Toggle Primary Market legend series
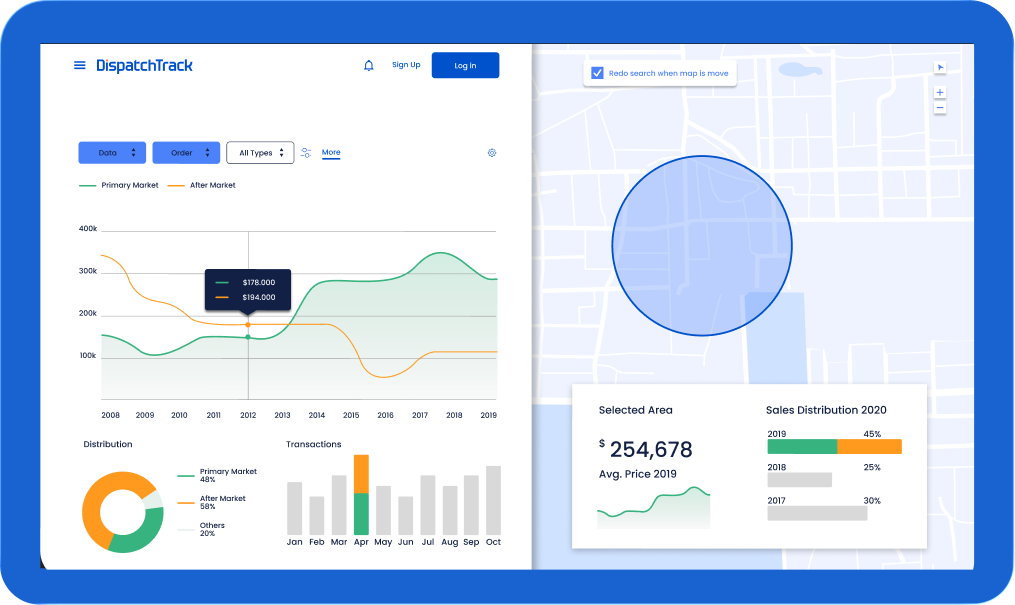This screenshot has height=605, width=1015. 118,185
